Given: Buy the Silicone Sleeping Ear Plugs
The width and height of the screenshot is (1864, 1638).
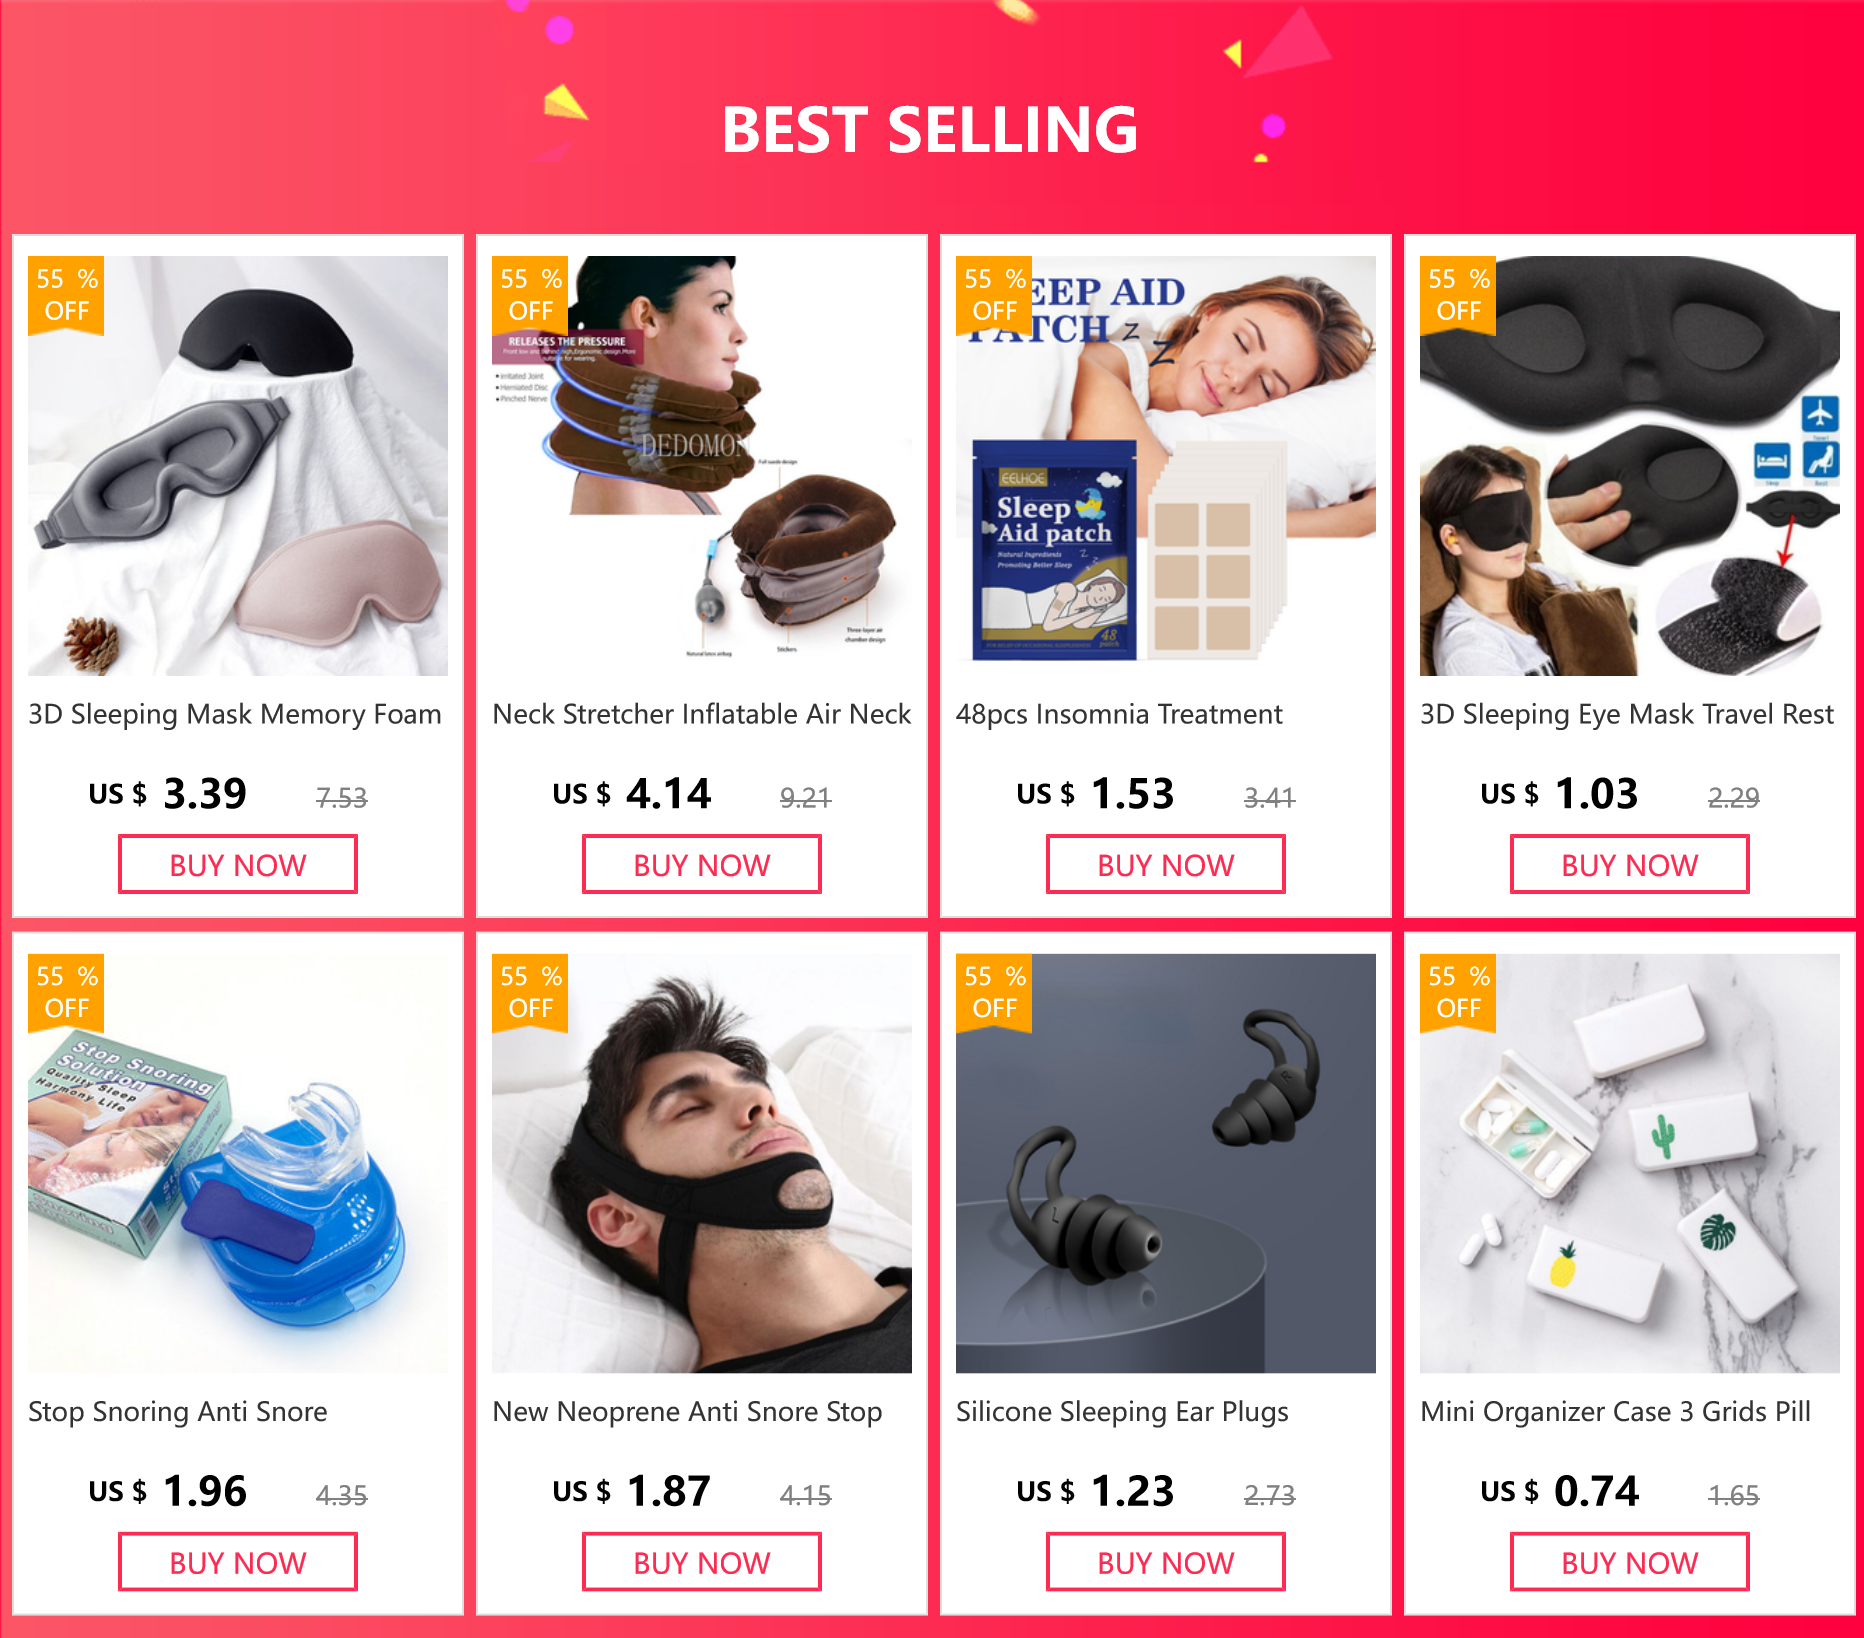Looking at the screenshot, I should (x=1166, y=1562).
